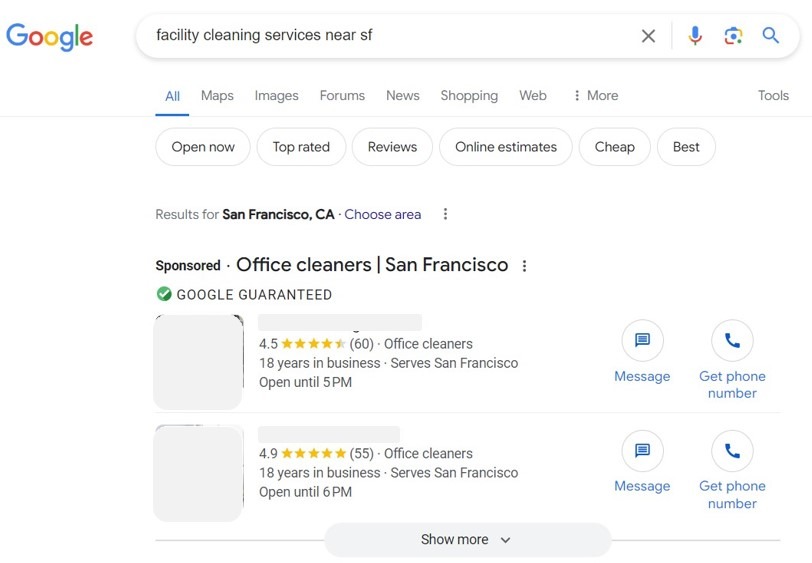The width and height of the screenshot is (812, 563).
Task: Switch to the Images tab
Action: pyautogui.click(x=277, y=95)
